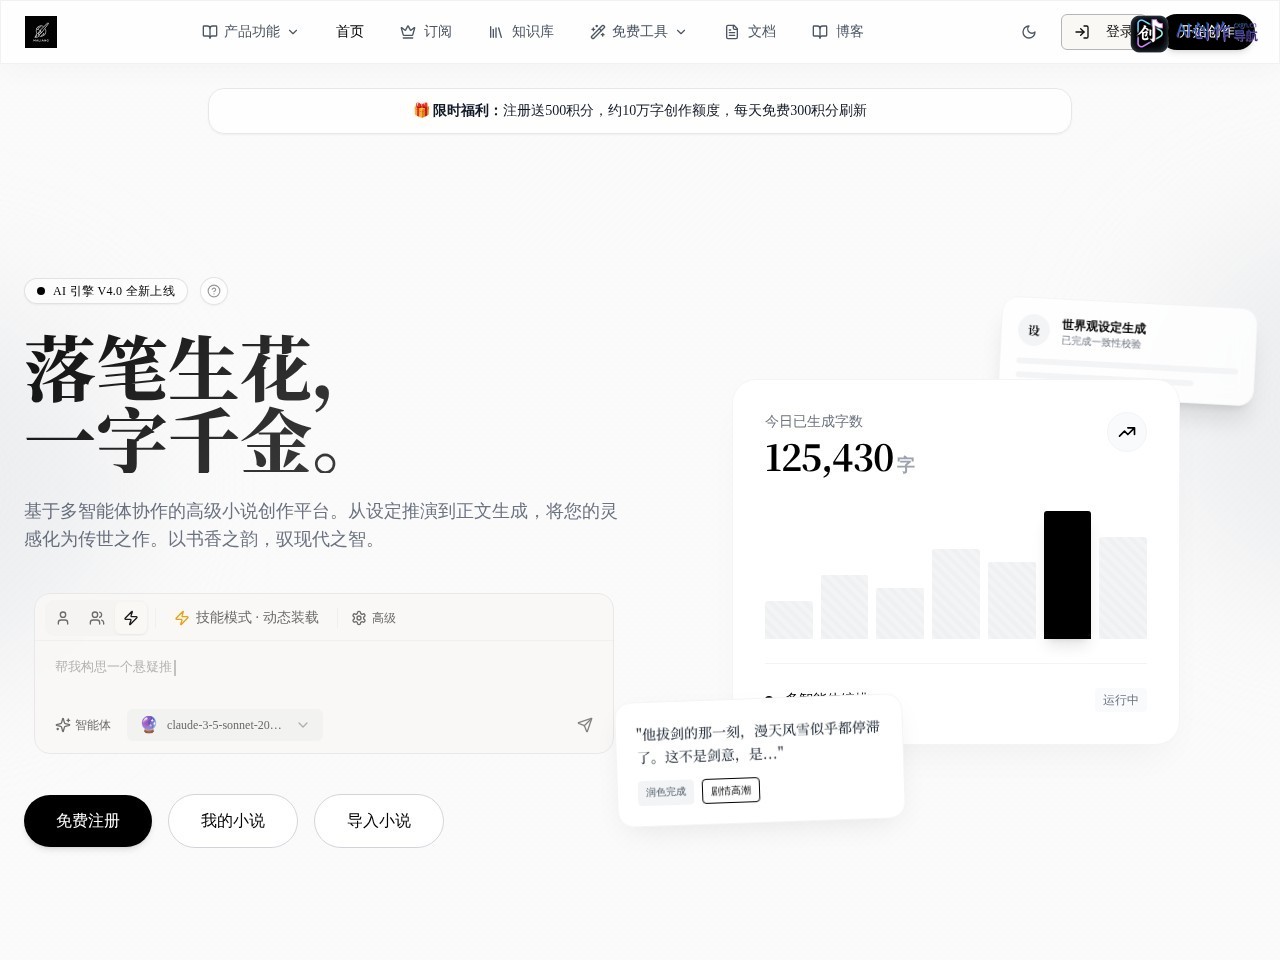
Task: Click the crystal ball model icon
Action: click(x=149, y=725)
